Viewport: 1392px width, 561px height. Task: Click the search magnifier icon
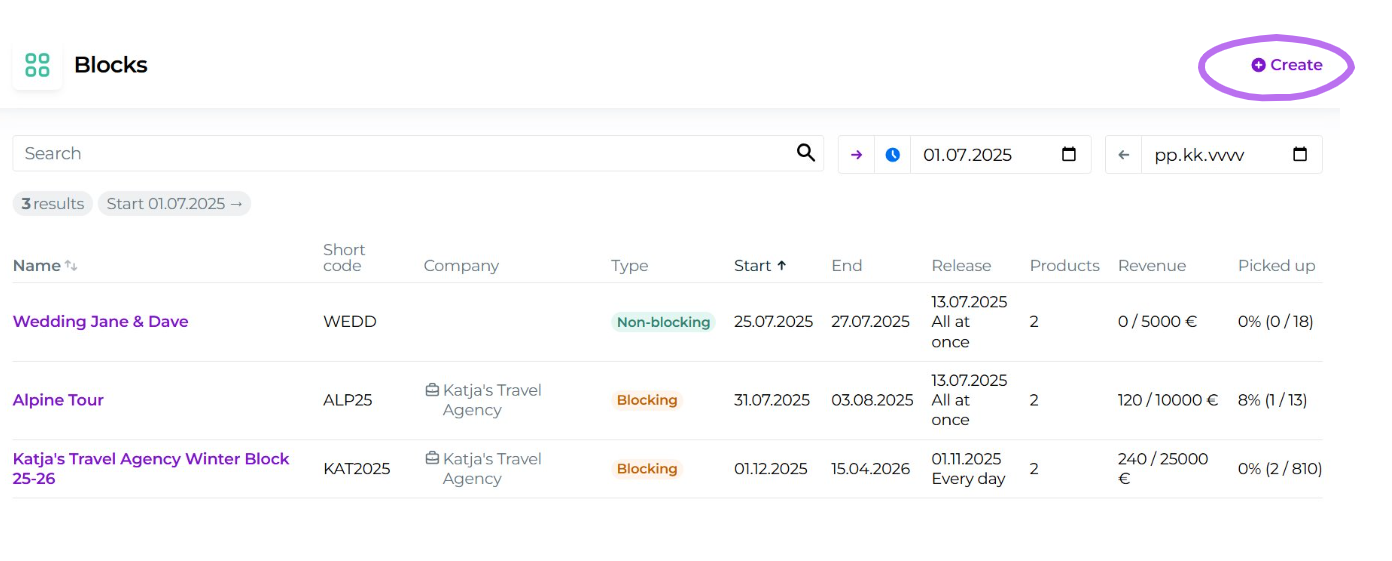point(805,153)
